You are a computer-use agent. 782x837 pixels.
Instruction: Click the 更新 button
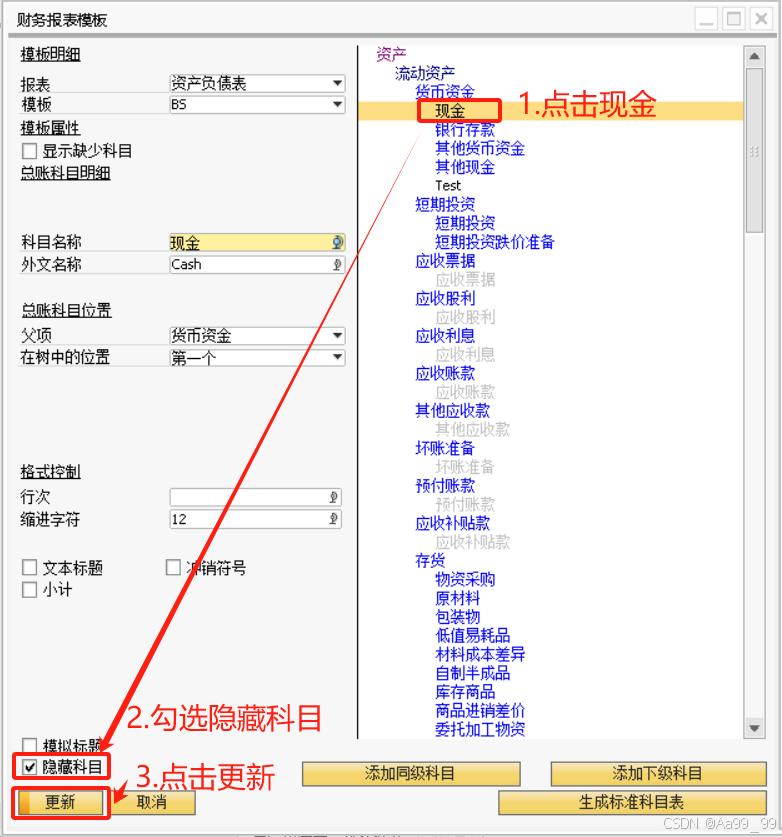(60, 802)
